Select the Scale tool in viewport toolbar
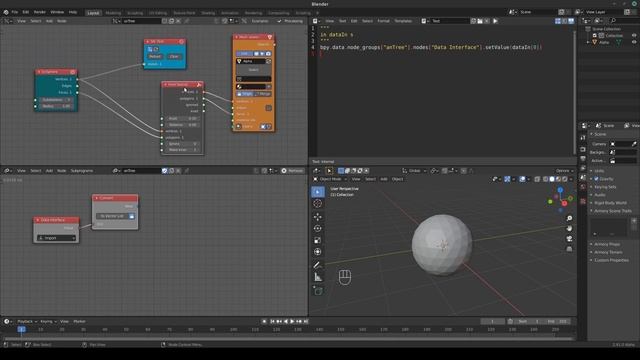The image size is (640, 360). coord(318,240)
